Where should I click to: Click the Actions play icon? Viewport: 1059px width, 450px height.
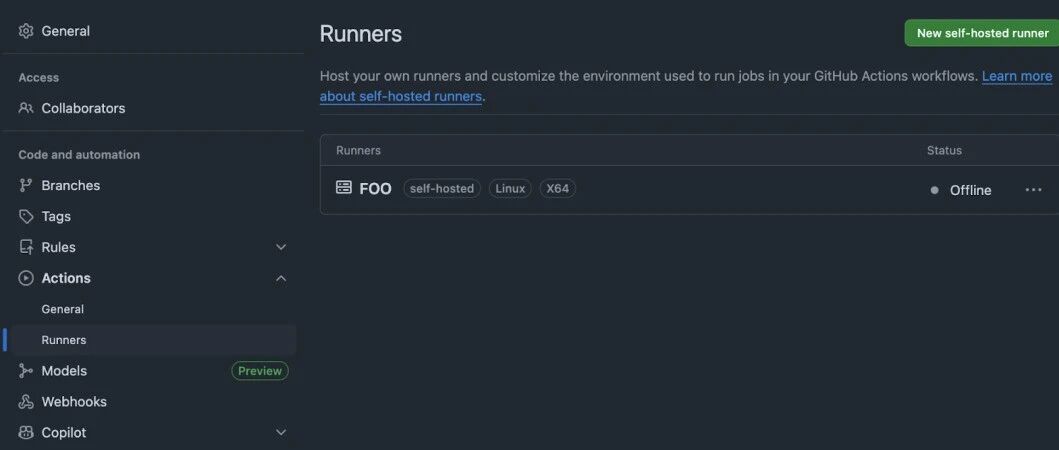pyautogui.click(x=26, y=278)
